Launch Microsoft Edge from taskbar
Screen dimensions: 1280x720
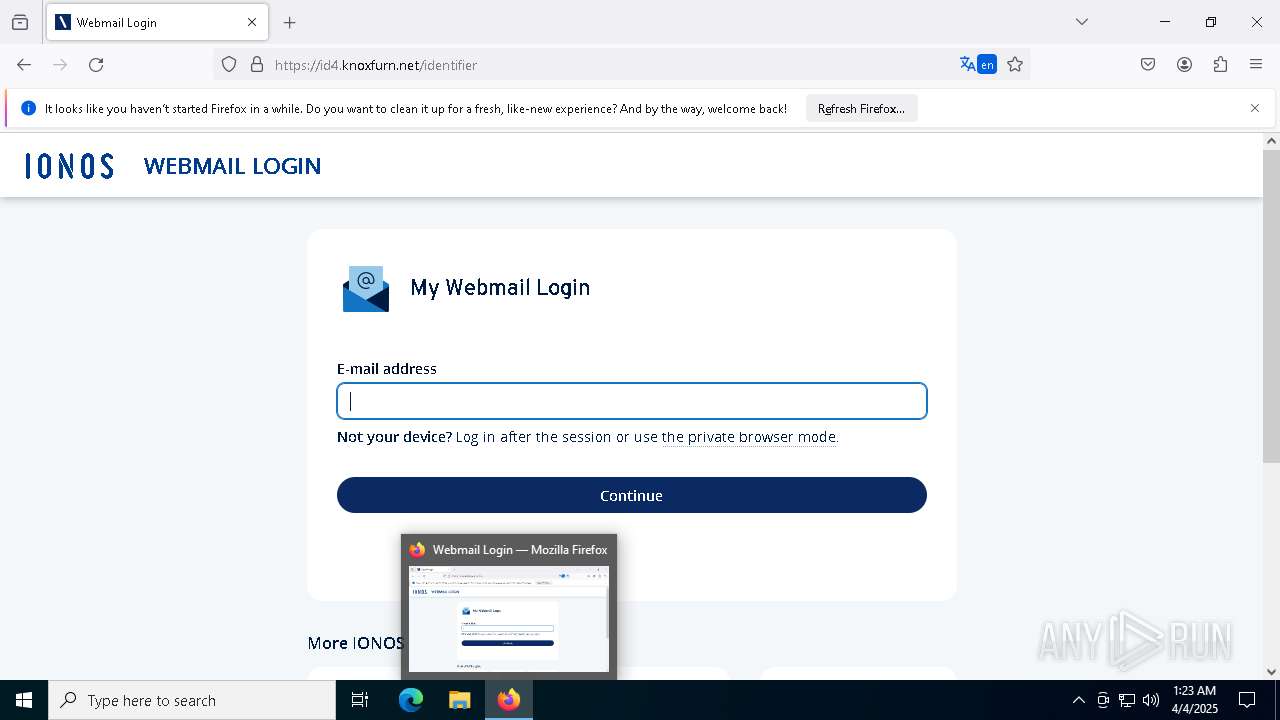coord(411,700)
